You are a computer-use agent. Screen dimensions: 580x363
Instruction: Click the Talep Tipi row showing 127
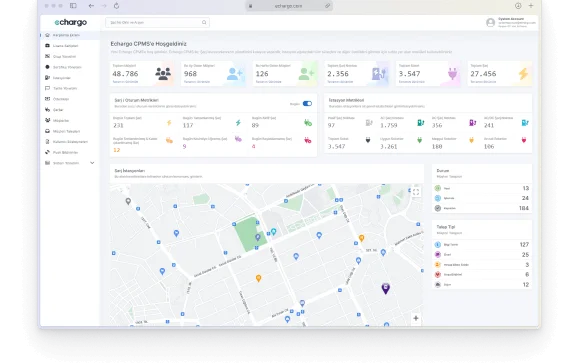(482, 245)
